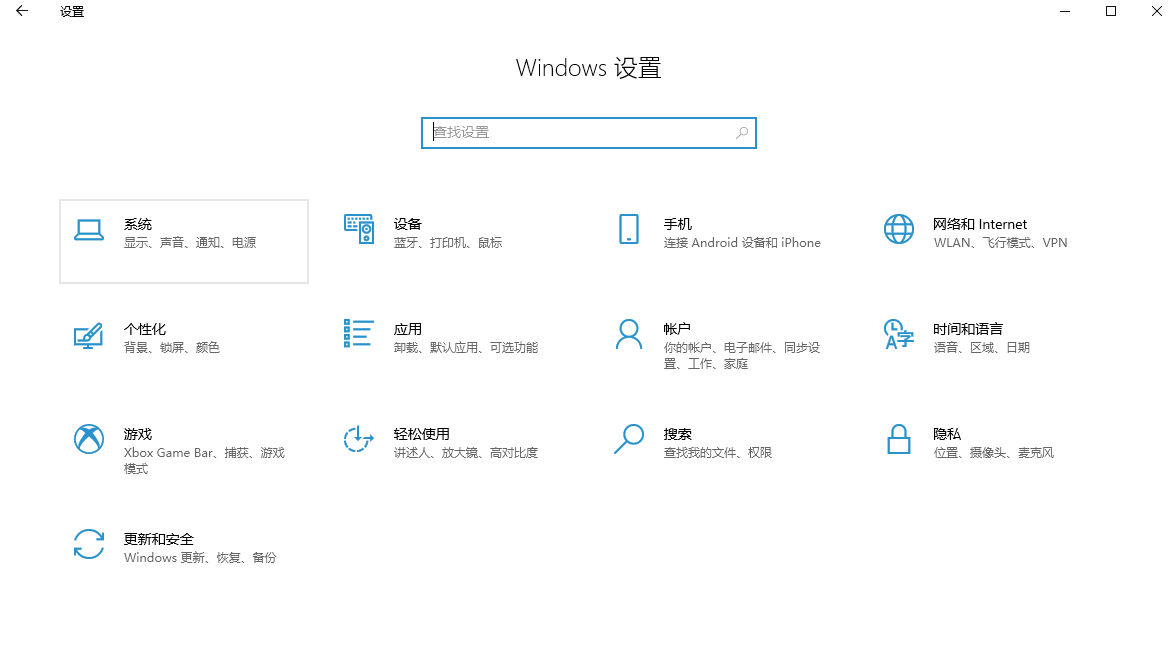This screenshot has height=645, width=1172.
Task: Select the 查找设置 search box
Action: pyautogui.click(x=588, y=132)
